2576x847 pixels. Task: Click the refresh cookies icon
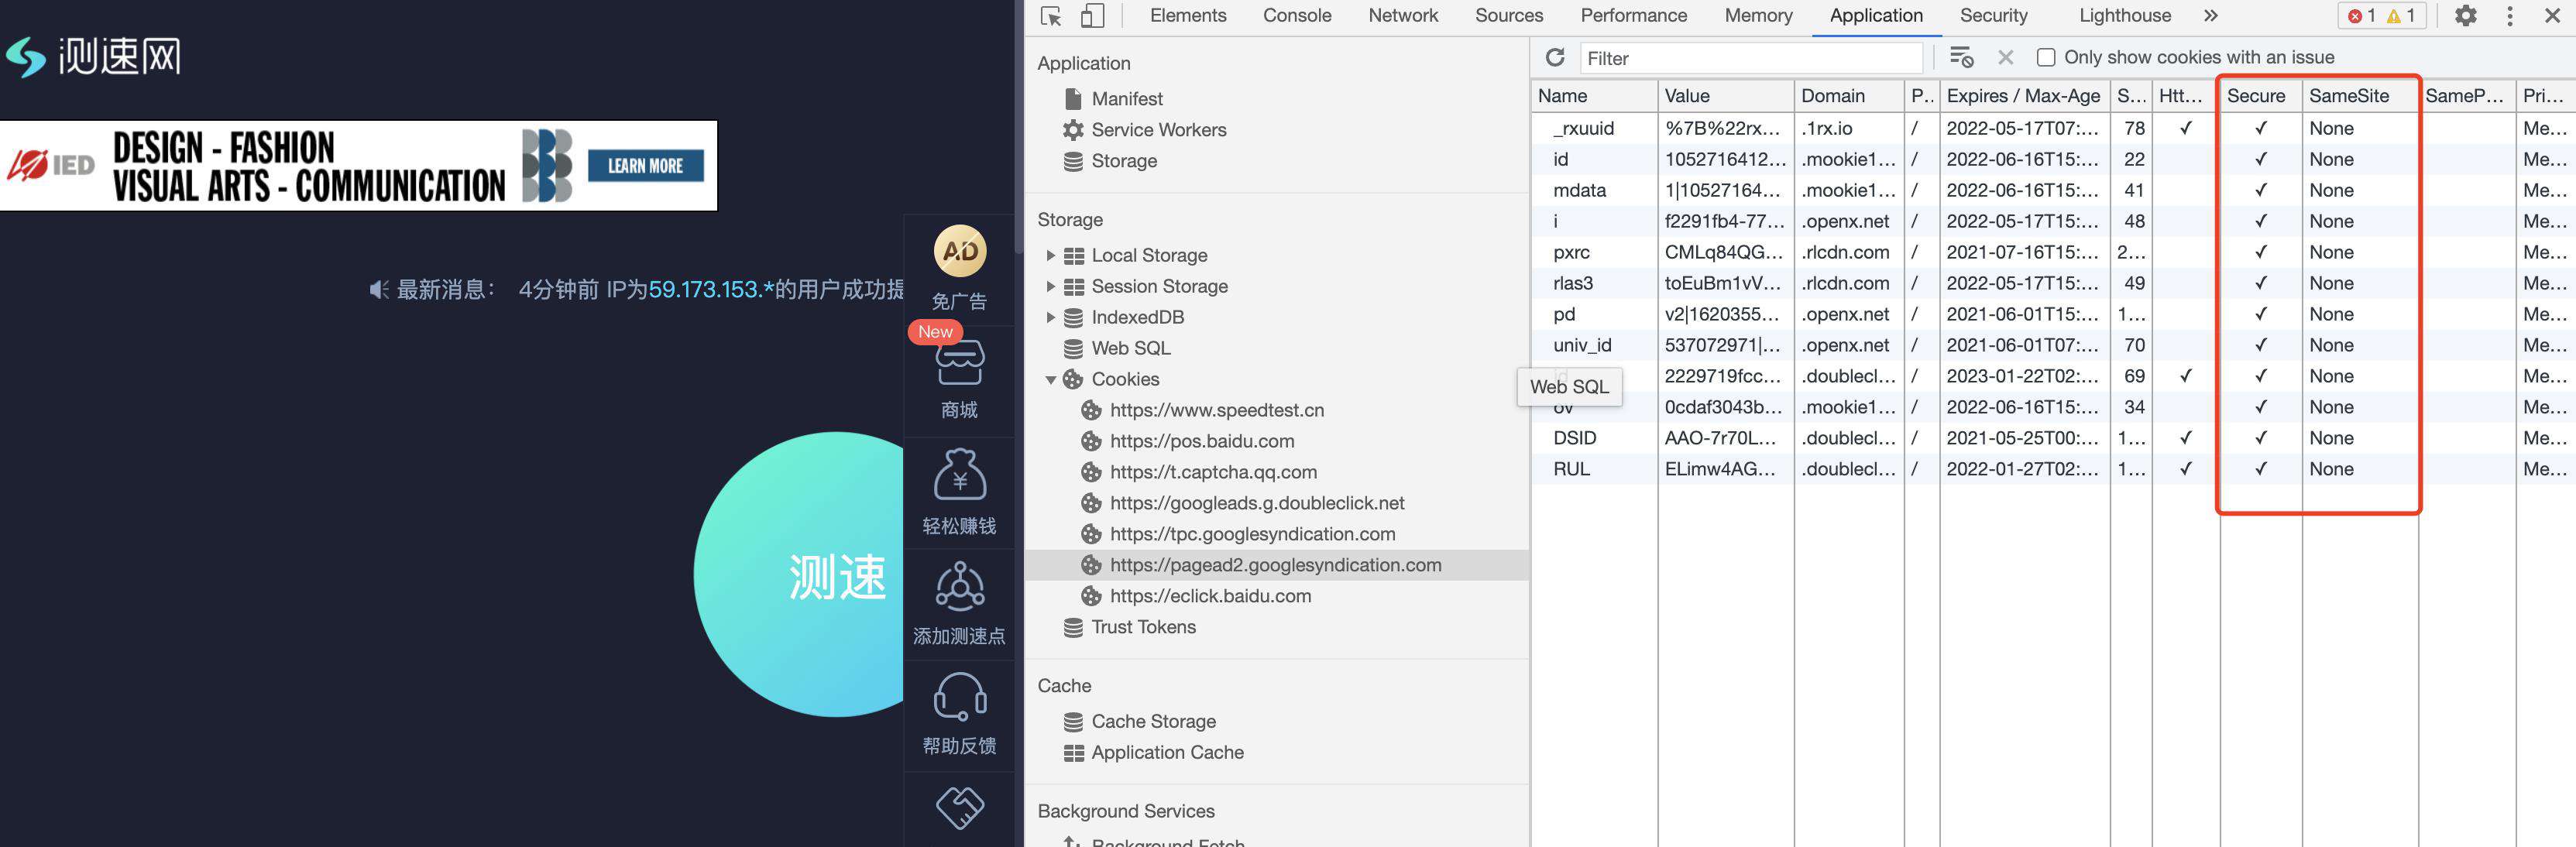pyautogui.click(x=1555, y=58)
